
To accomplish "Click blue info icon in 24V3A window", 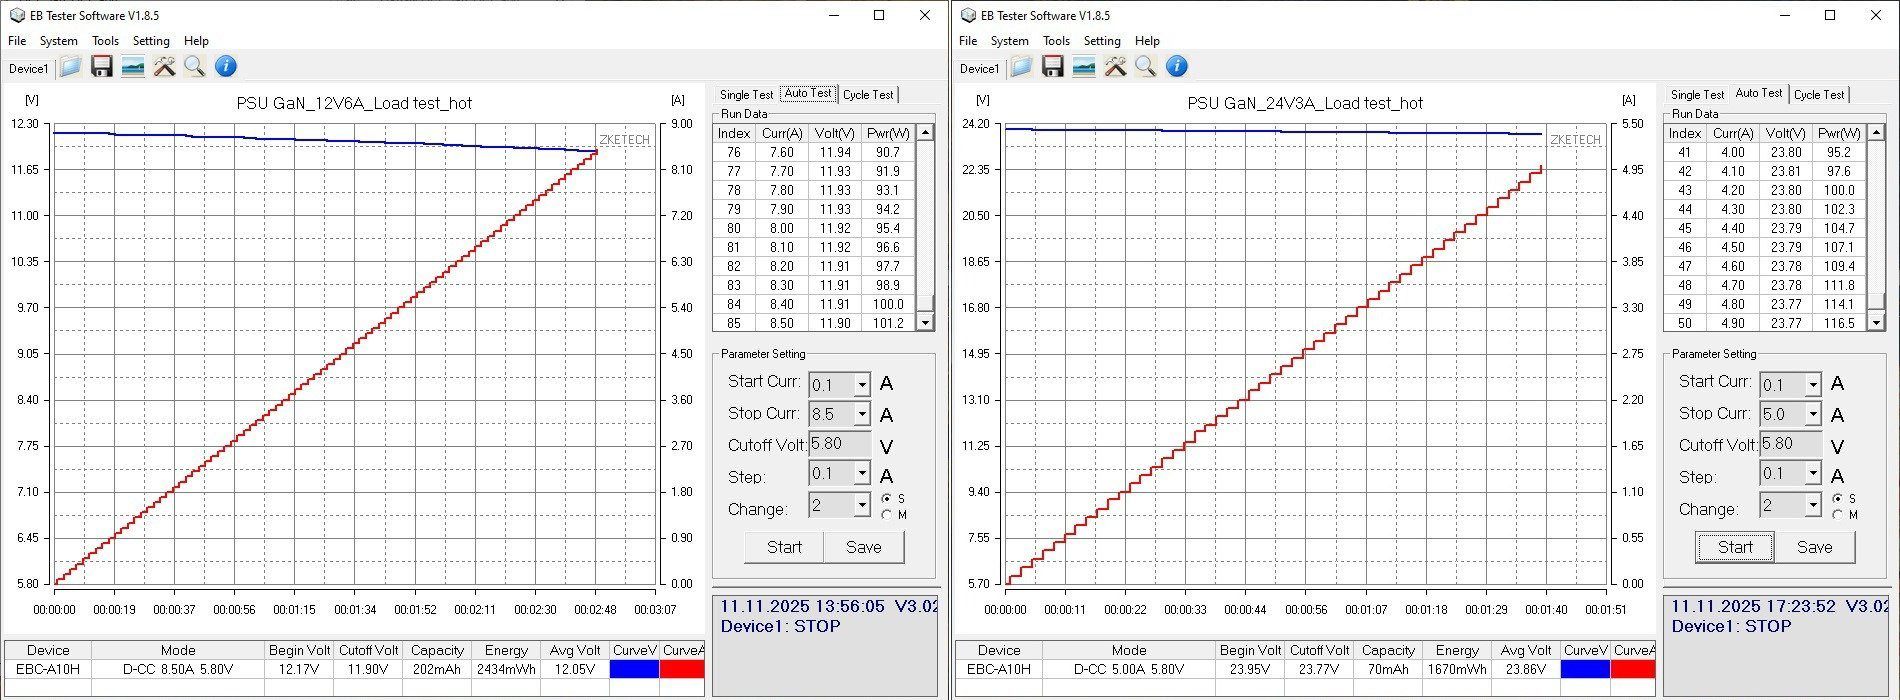I will pyautogui.click(x=1177, y=67).
